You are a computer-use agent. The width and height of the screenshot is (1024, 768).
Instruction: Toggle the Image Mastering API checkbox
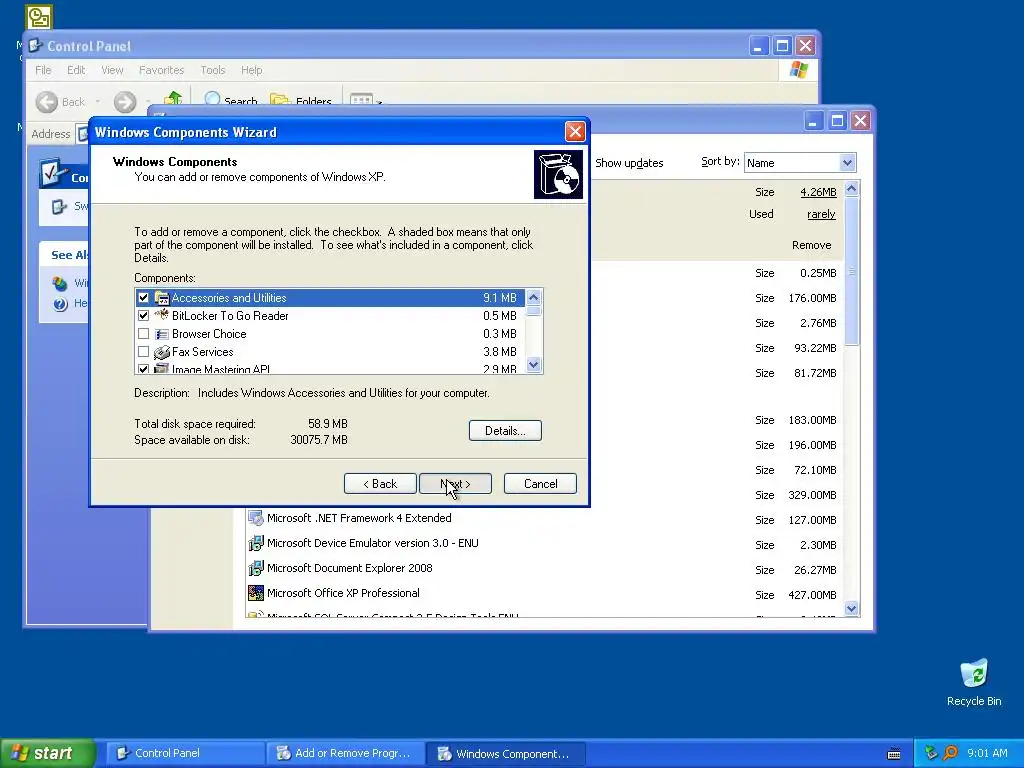coord(144,369)
